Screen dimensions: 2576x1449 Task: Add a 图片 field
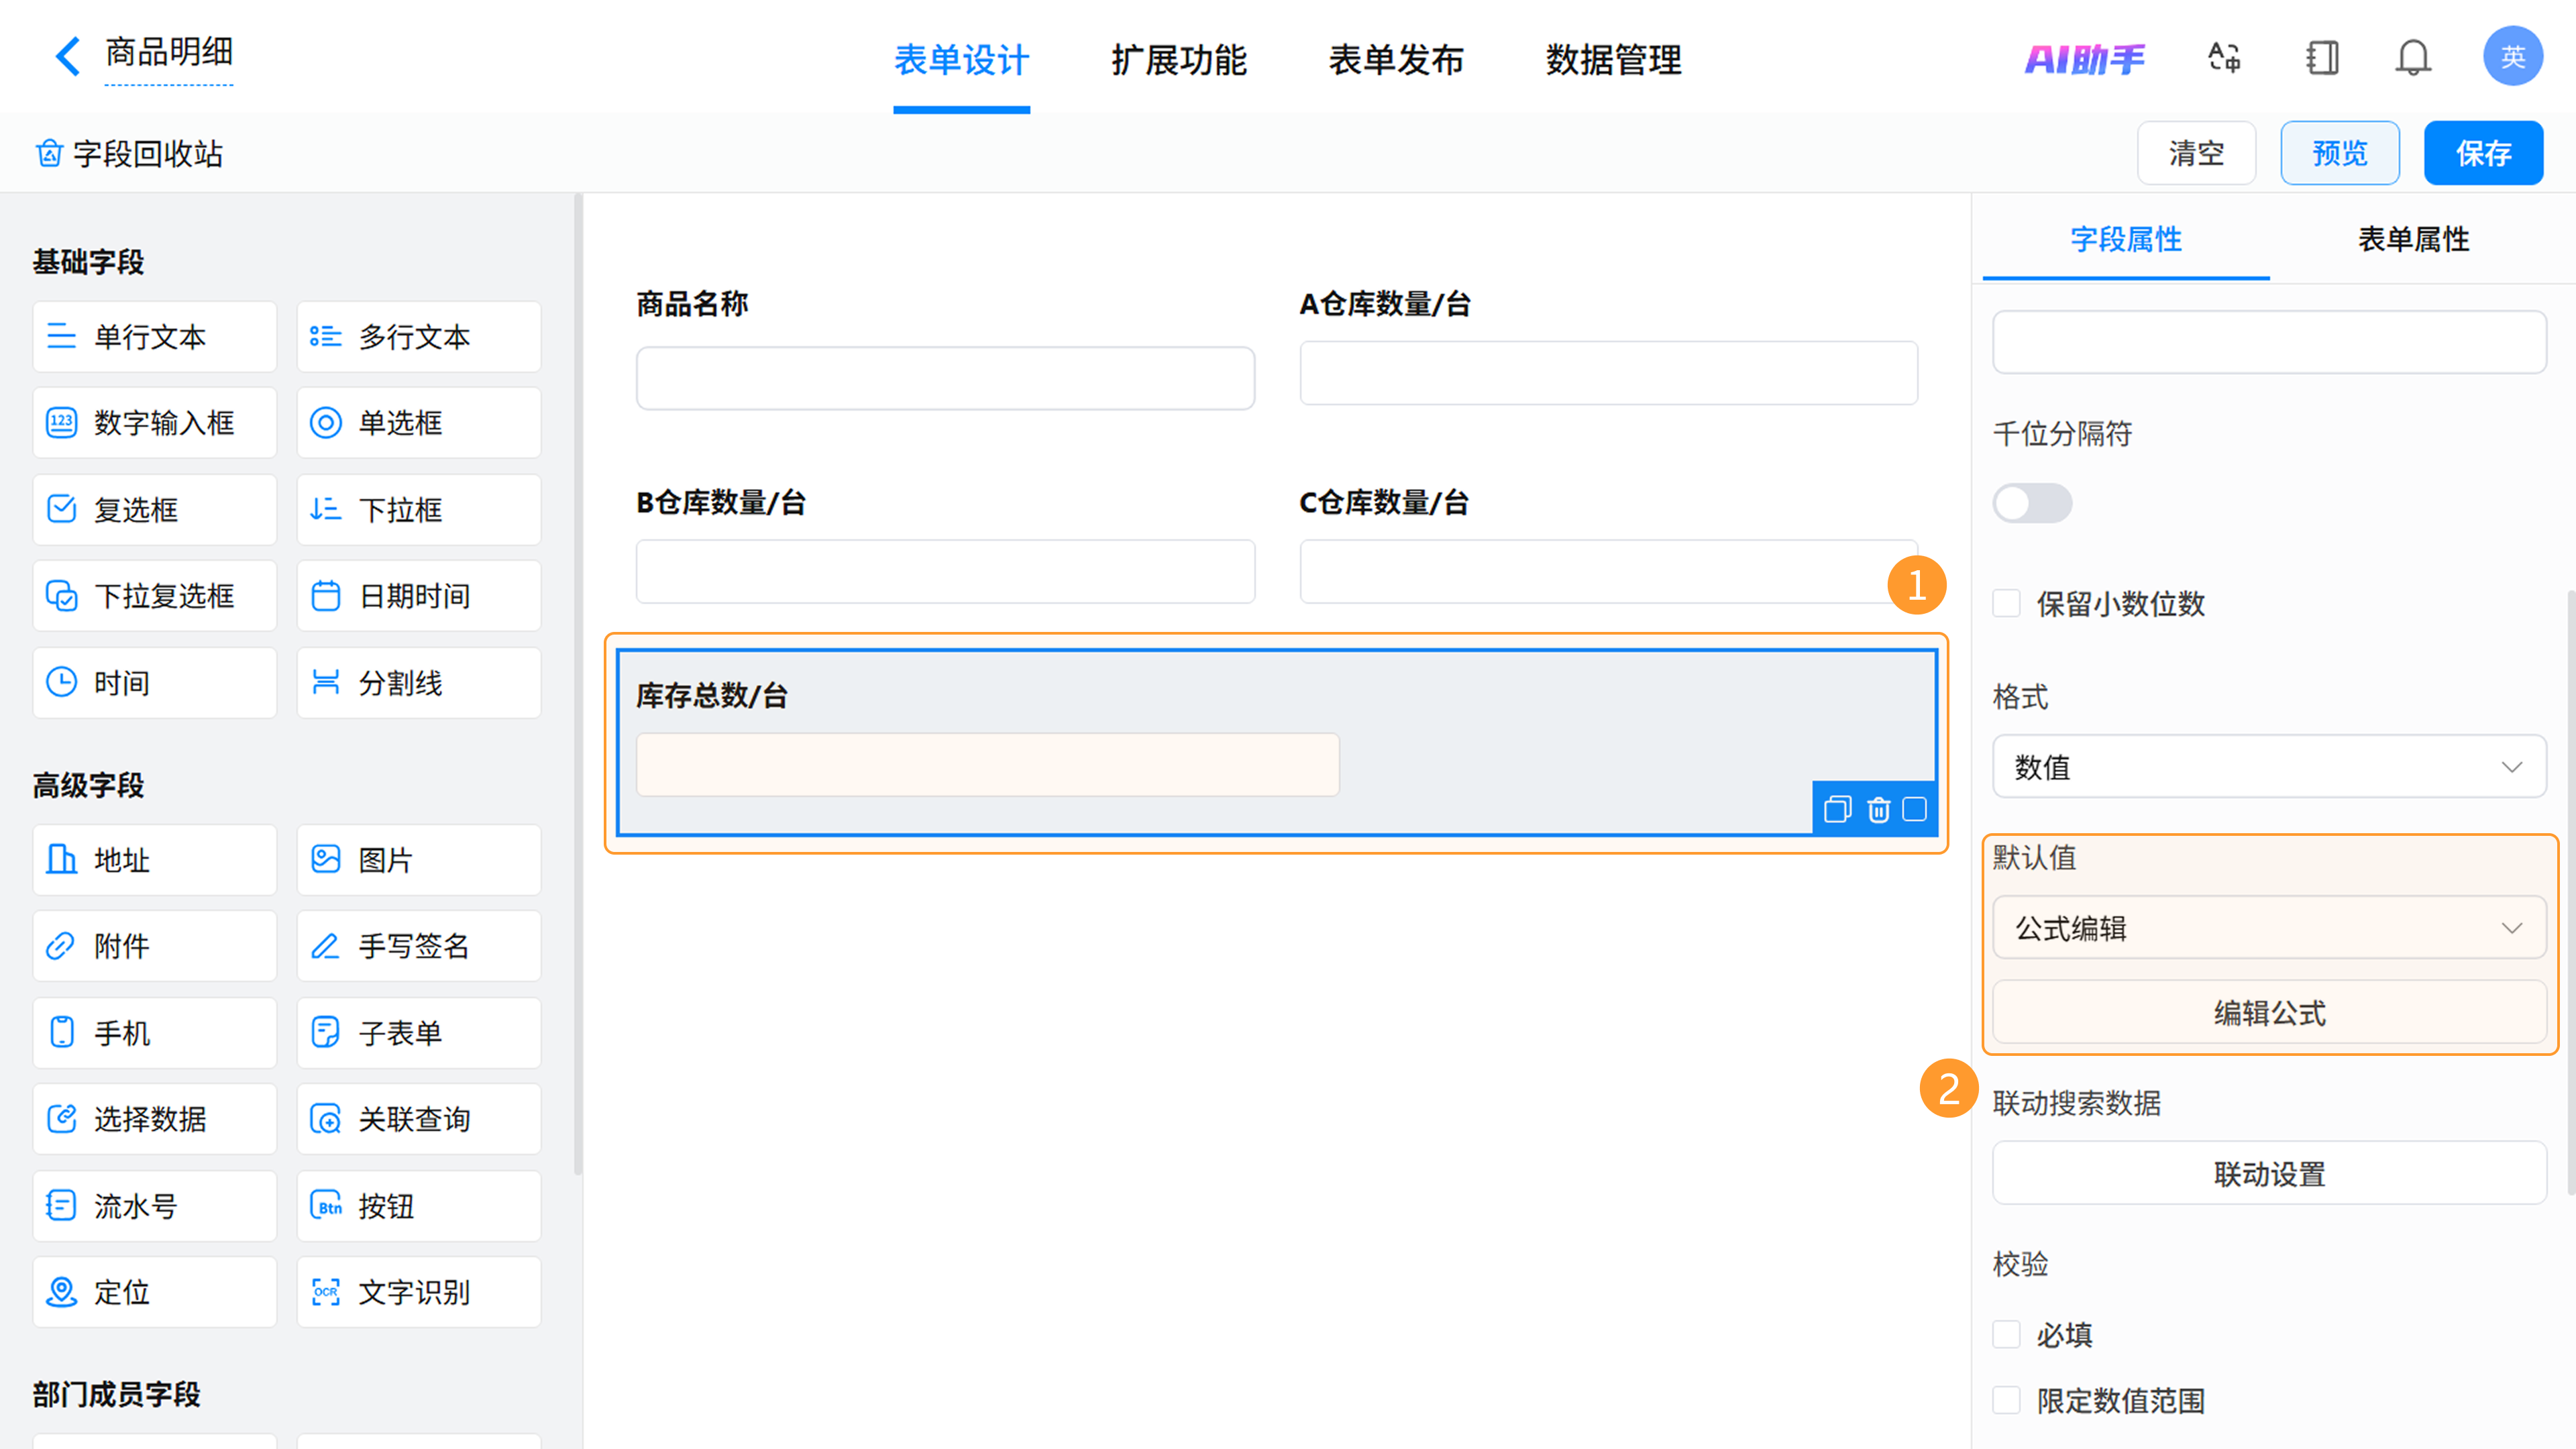tap(419, 860)
